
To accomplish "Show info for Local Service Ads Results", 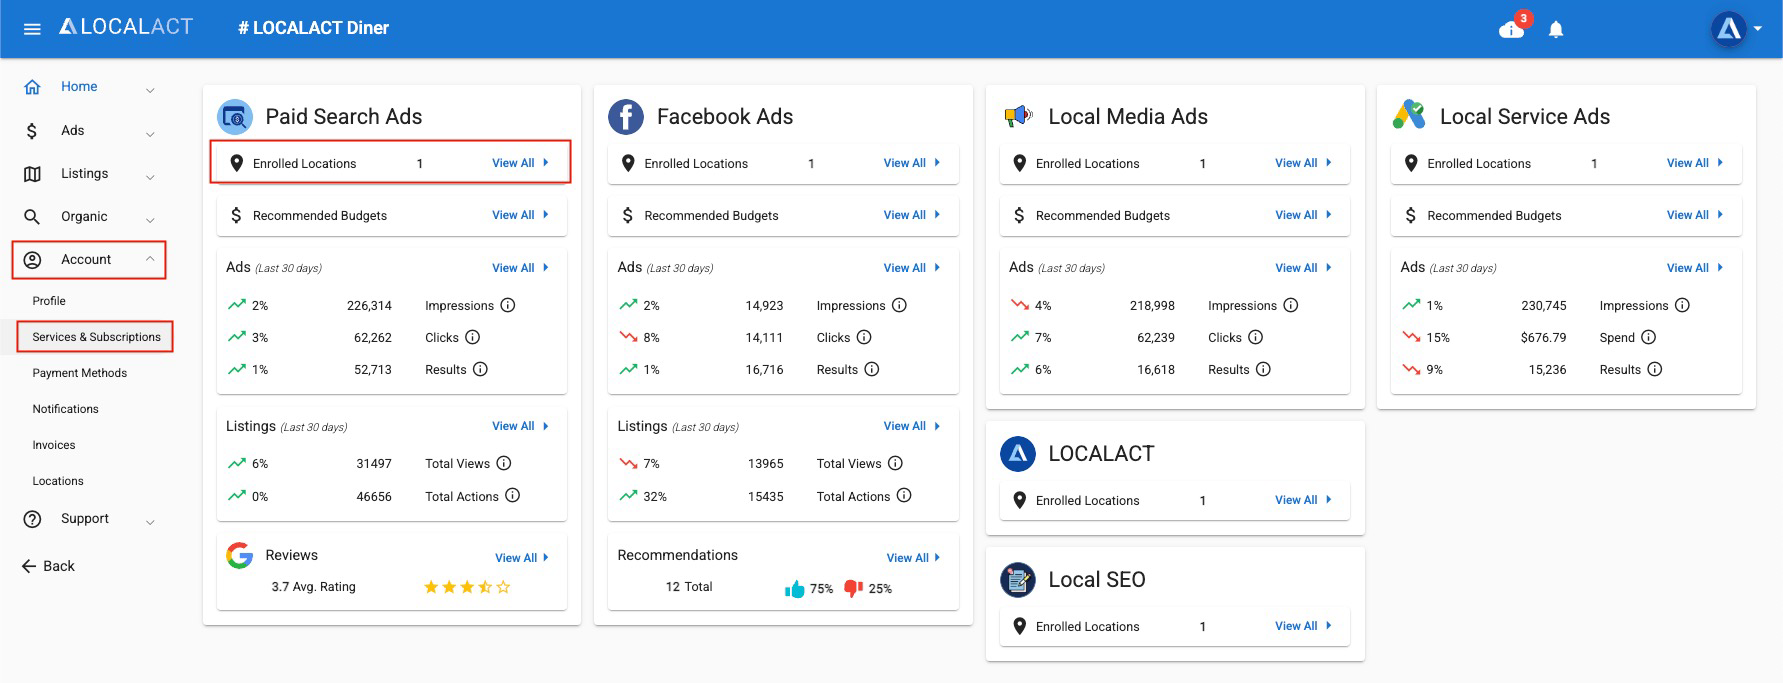I will pos(1655,369).
